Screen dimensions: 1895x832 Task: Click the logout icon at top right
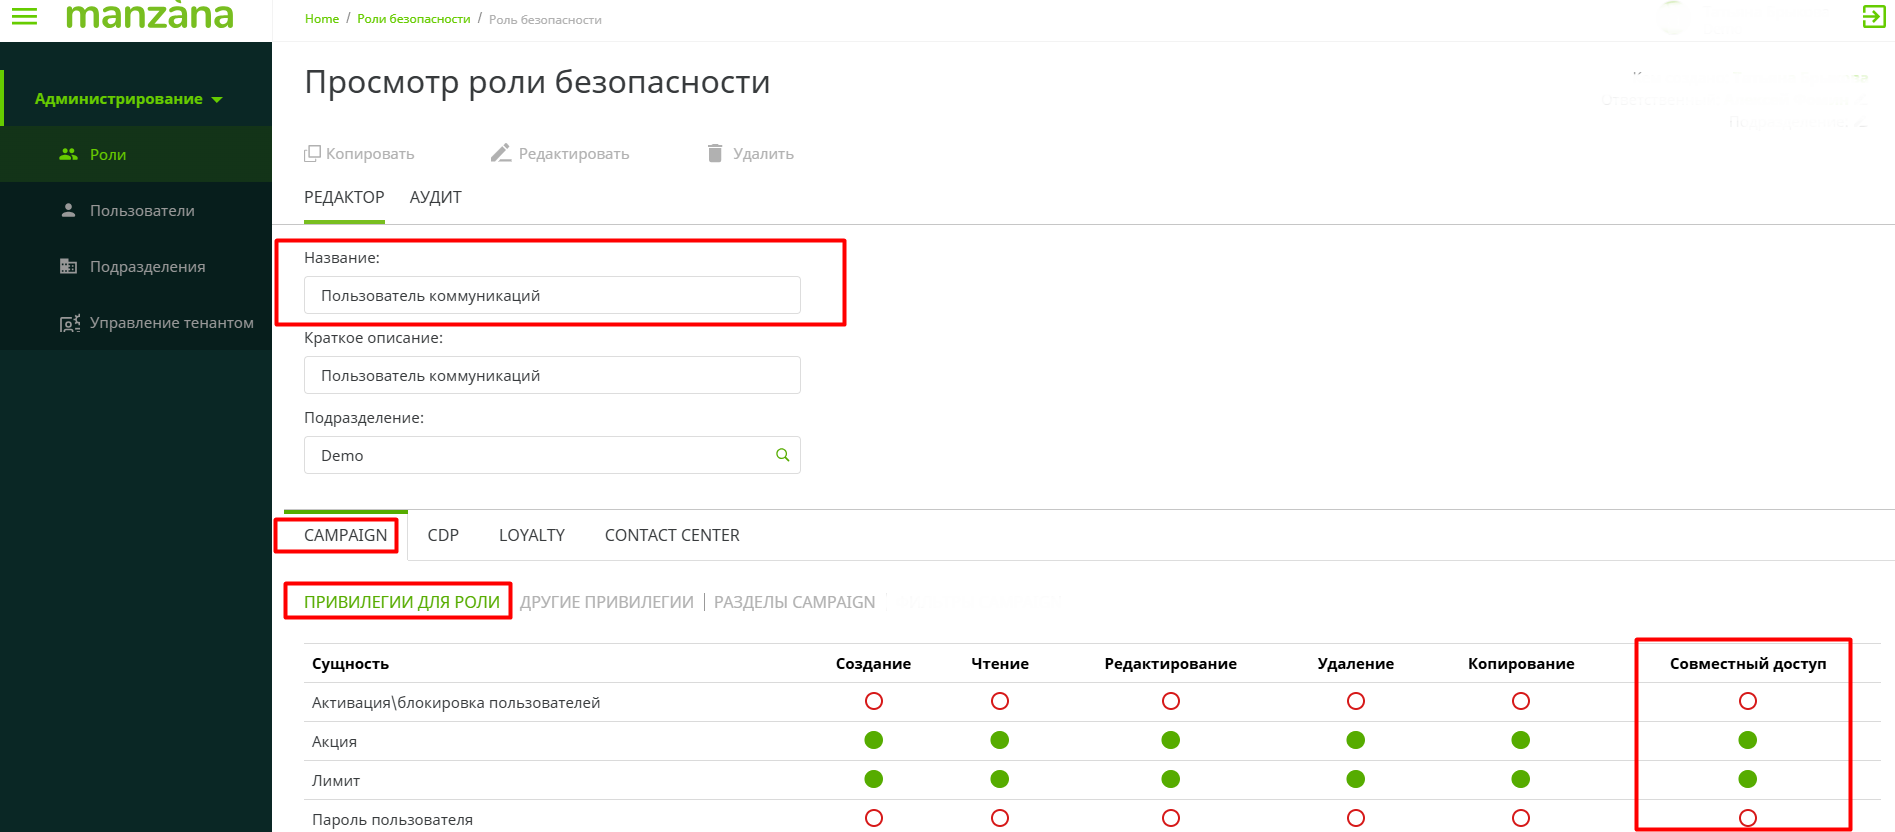pyautogui.click(x=1873, y=16)
